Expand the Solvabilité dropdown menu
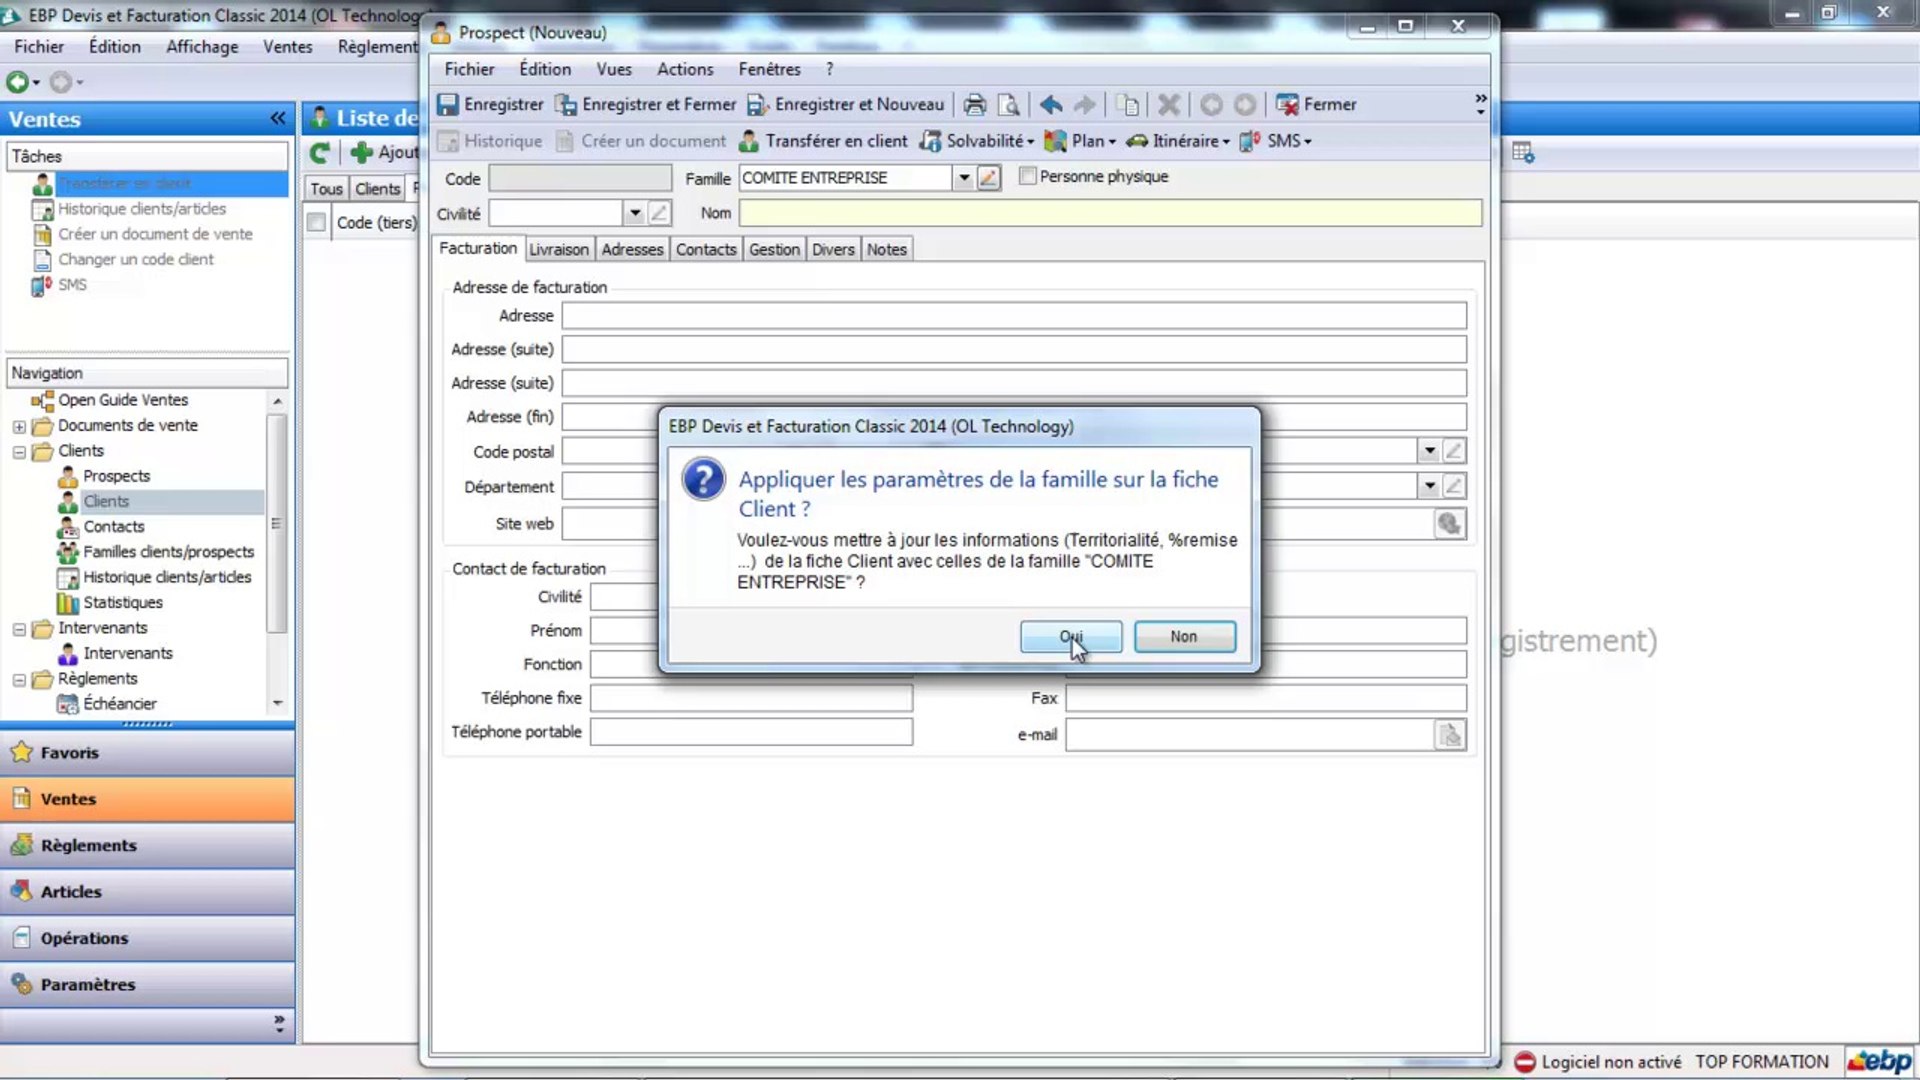 [x=1030, y=142]
